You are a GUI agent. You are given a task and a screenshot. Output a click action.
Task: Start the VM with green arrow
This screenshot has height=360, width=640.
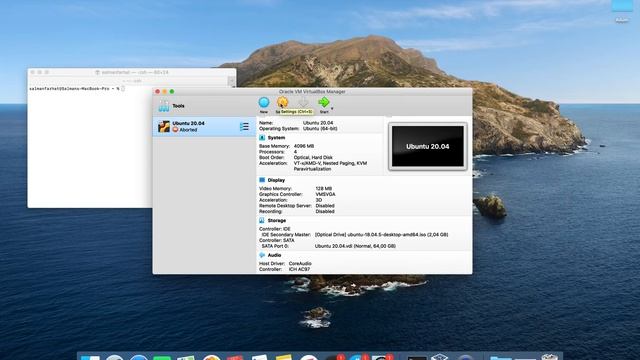(324, 102)
